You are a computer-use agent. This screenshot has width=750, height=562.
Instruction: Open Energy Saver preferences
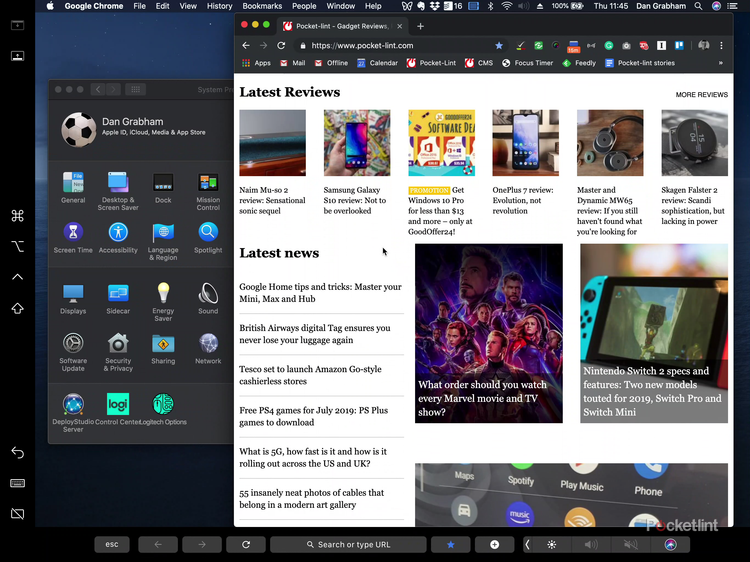click(163, 302)
